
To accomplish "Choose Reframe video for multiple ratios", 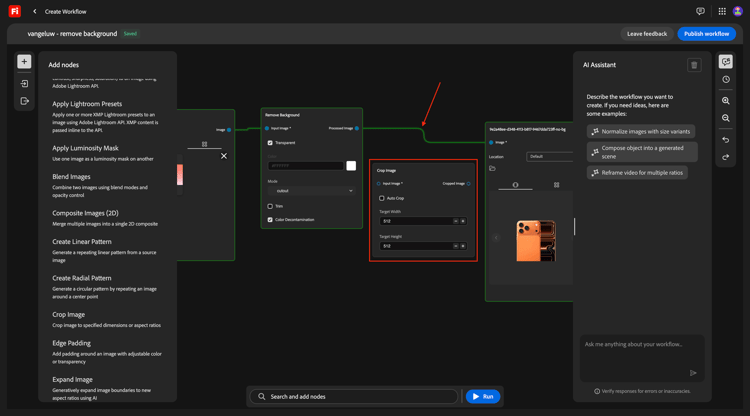I will pos(637,173).
